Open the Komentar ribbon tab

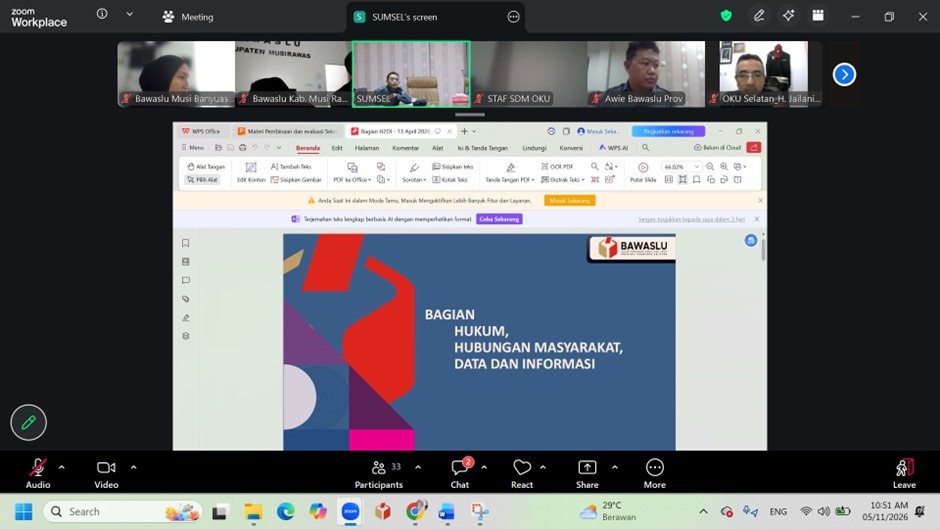pos(405,148)
